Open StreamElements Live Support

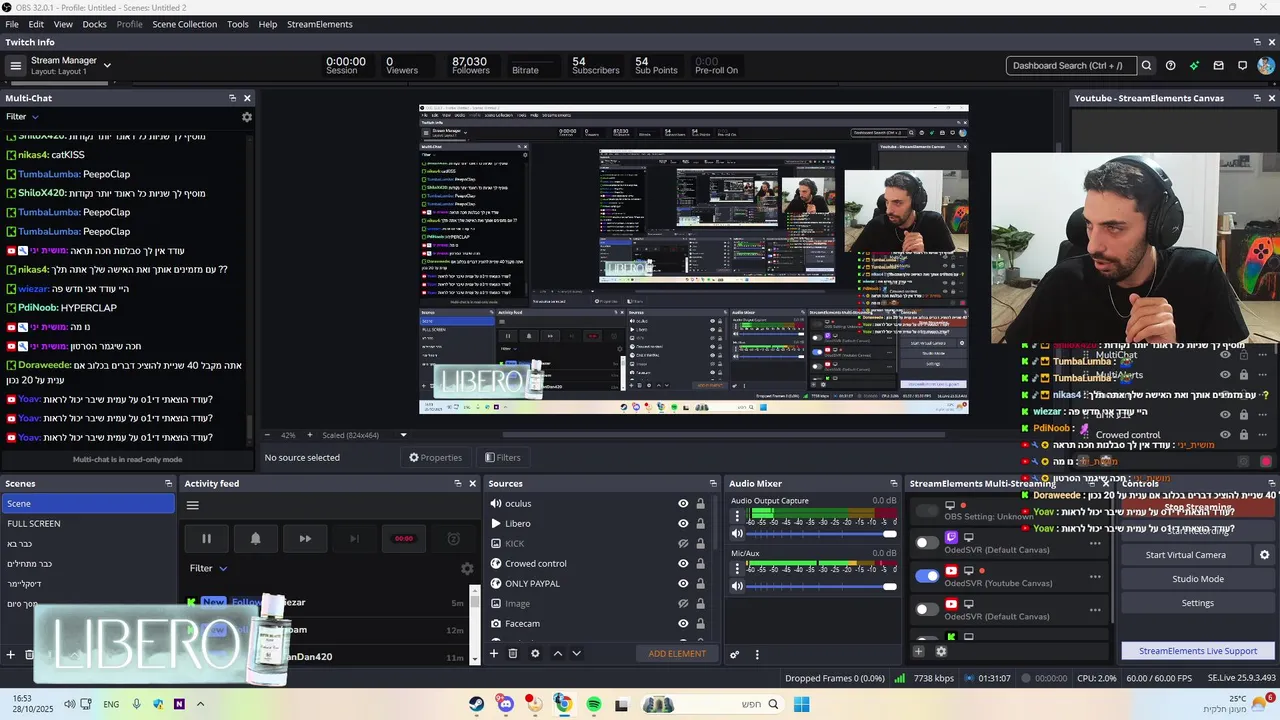1198,651
